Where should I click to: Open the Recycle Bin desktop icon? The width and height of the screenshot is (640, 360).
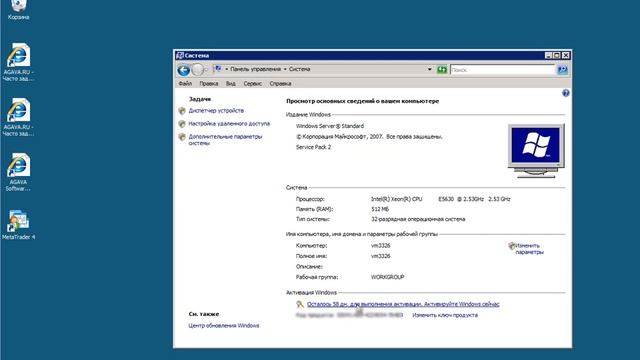coord(18,9)
